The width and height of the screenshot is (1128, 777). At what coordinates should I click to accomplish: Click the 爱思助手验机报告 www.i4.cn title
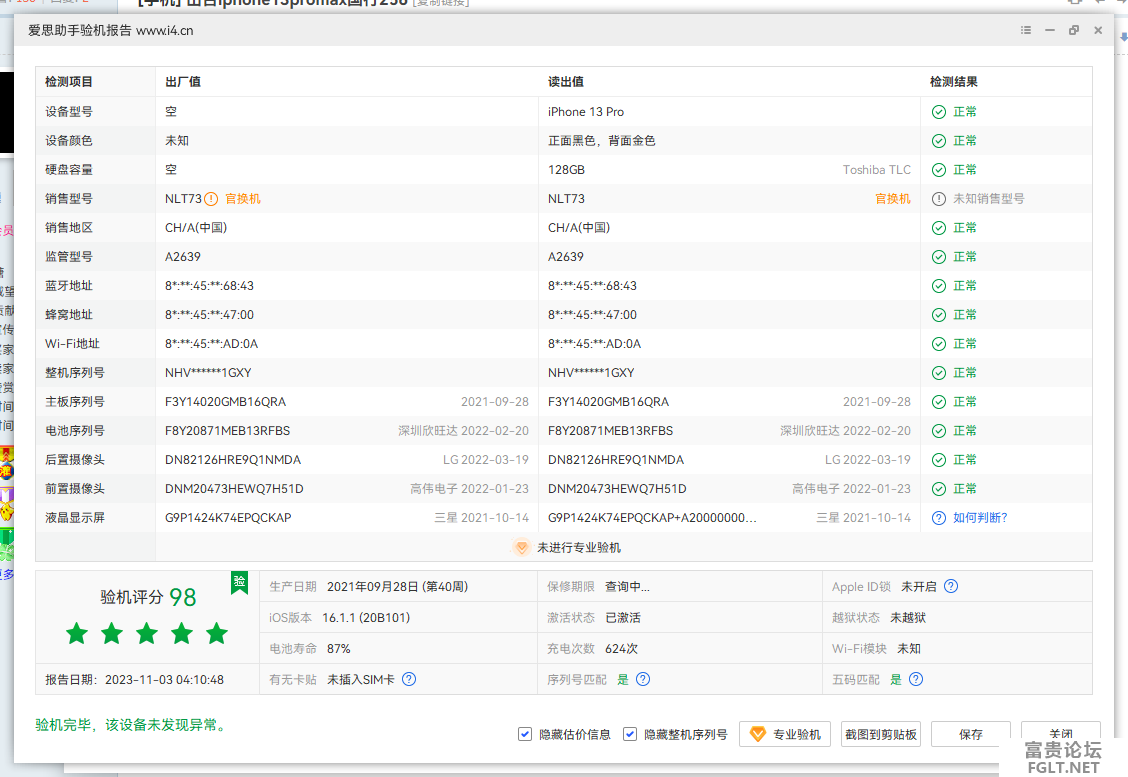point(111,30)
